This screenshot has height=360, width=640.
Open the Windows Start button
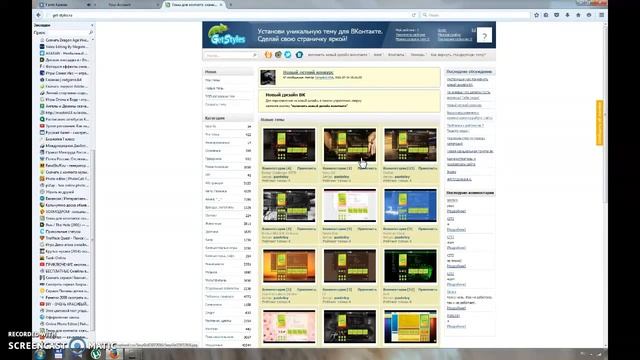tap(40, 354)
